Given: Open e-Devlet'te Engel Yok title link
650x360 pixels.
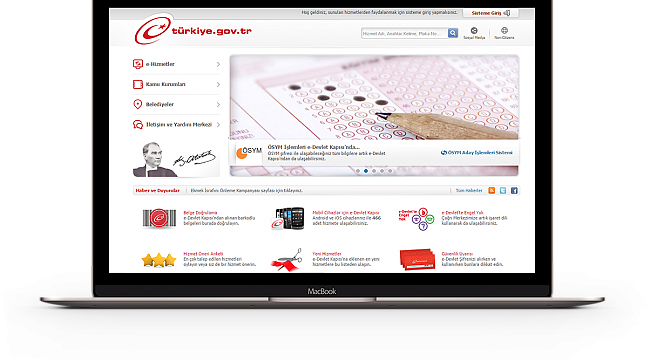Looking at the screenshot, I should (462, 212).
